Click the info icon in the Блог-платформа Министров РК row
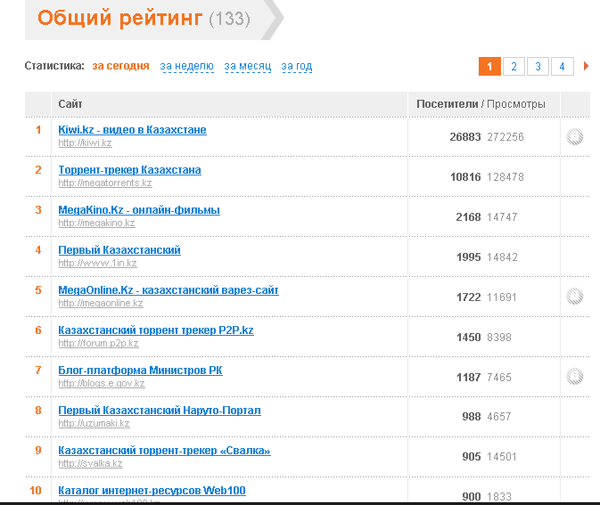The height and width of the screenshot is (505, 600). [x=574, y=376]
